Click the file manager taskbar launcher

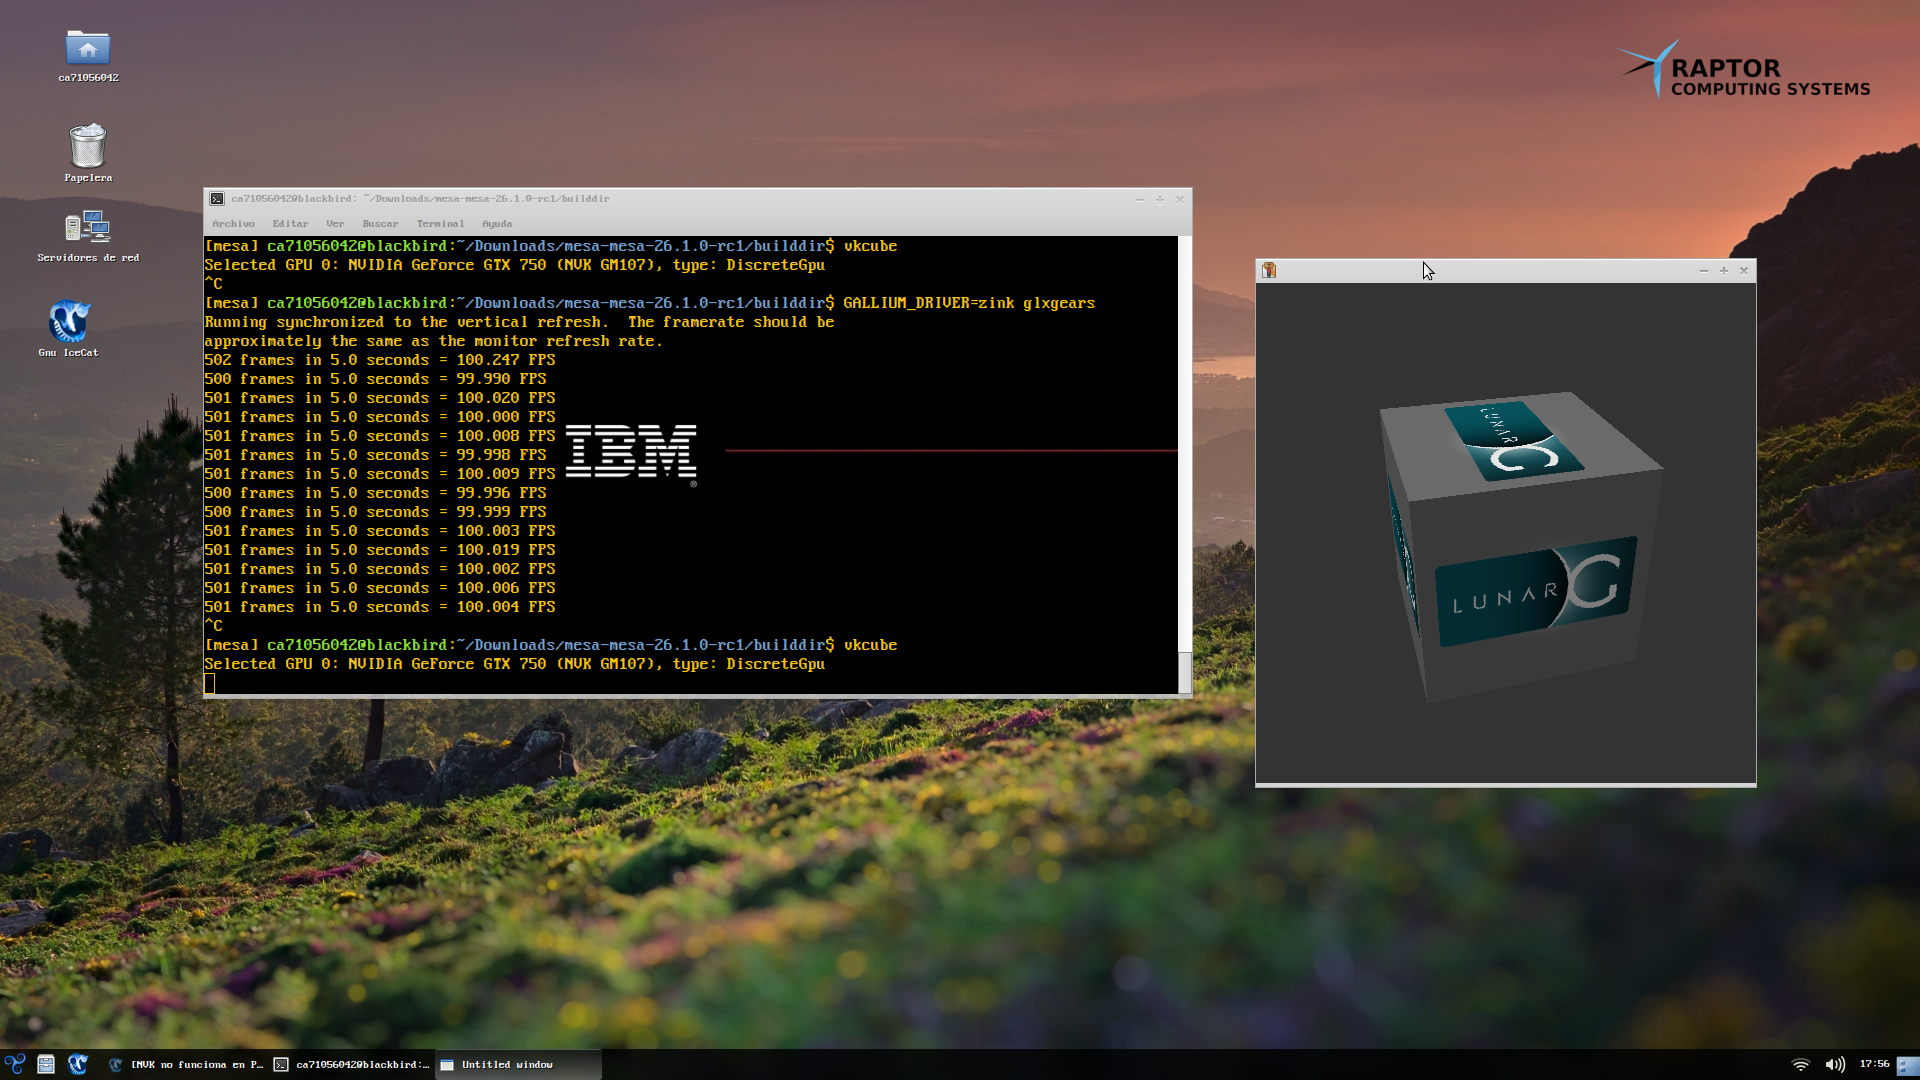pos(46,1064)
